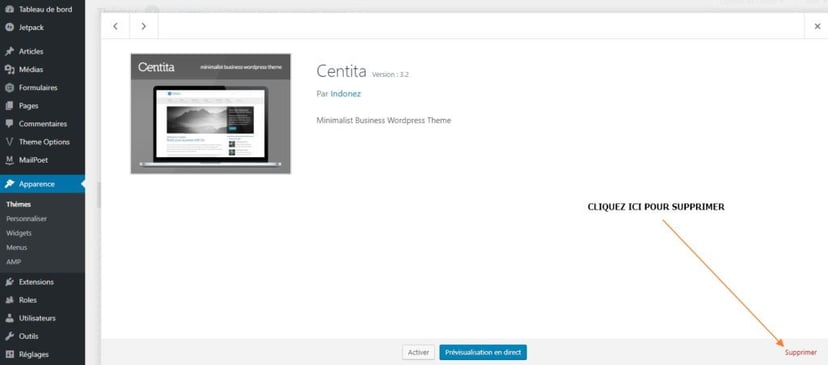Open the Roles menu label
This screenshot has width=828, height=365.
click(28, 300)
